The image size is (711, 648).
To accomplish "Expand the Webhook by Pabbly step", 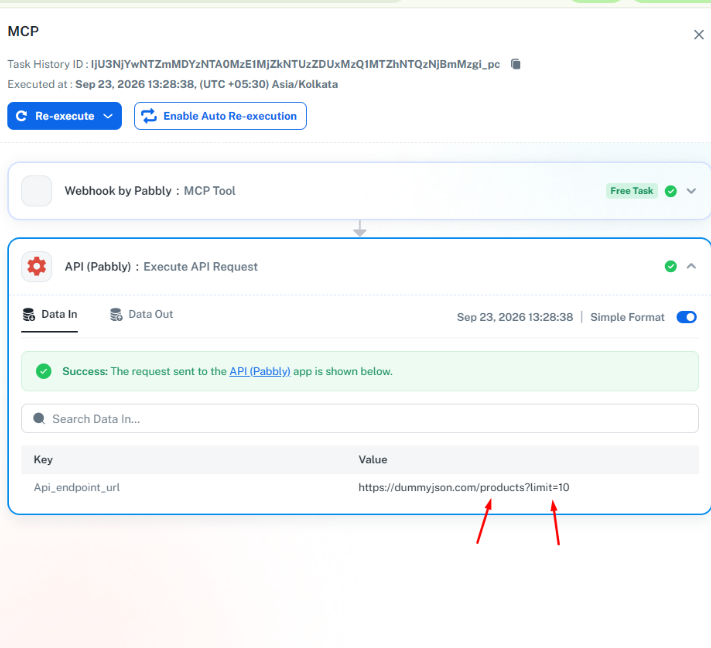I will (x=691, y=191).
